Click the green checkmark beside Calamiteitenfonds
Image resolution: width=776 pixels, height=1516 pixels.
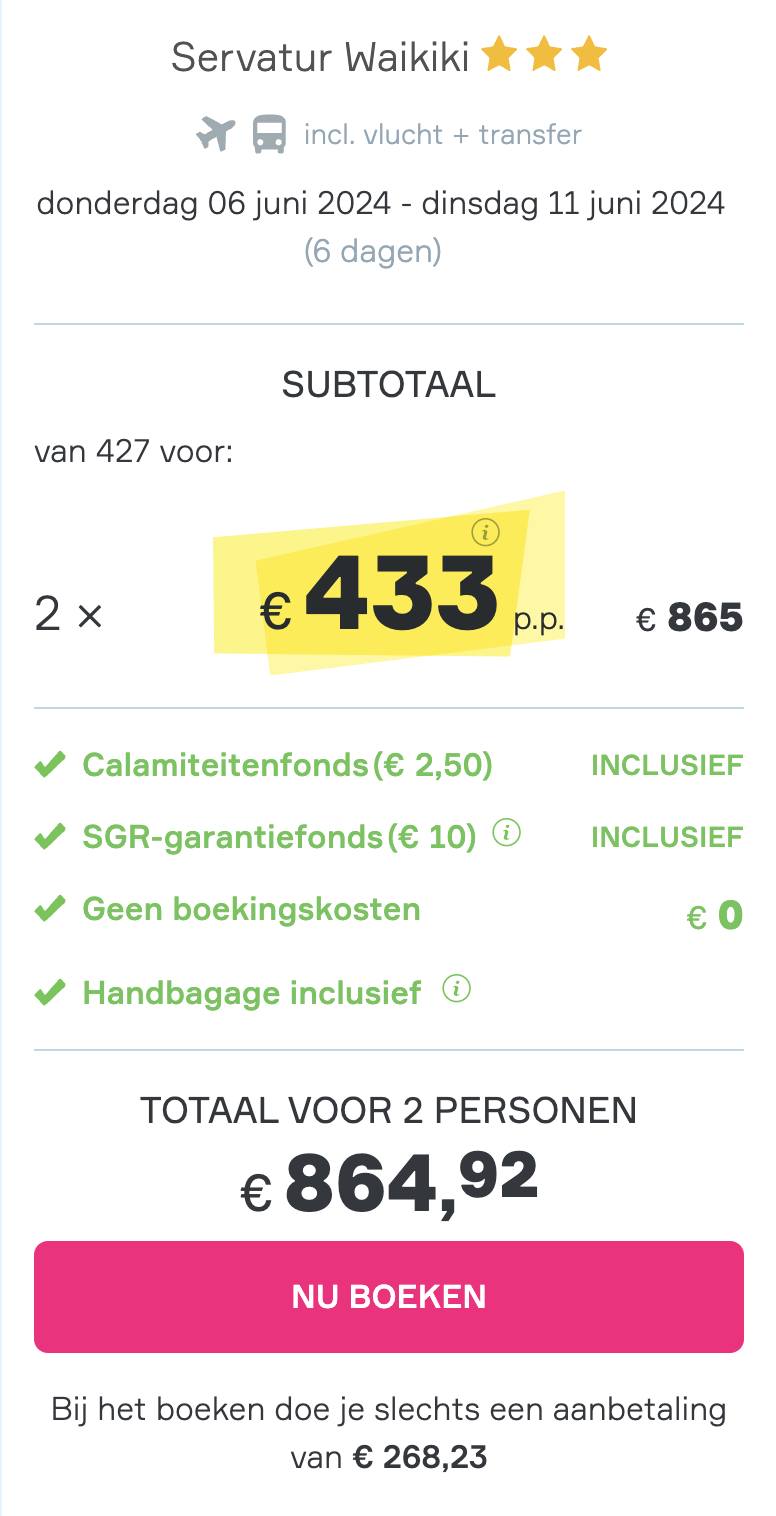[50, 766]
